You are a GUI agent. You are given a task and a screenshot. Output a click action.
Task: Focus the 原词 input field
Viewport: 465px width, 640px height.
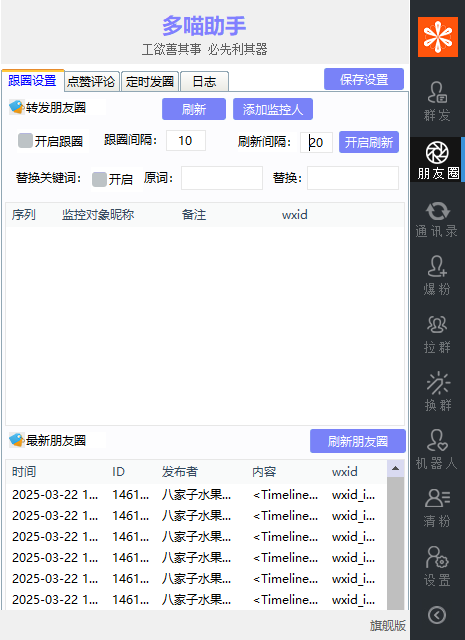point(222,178)
